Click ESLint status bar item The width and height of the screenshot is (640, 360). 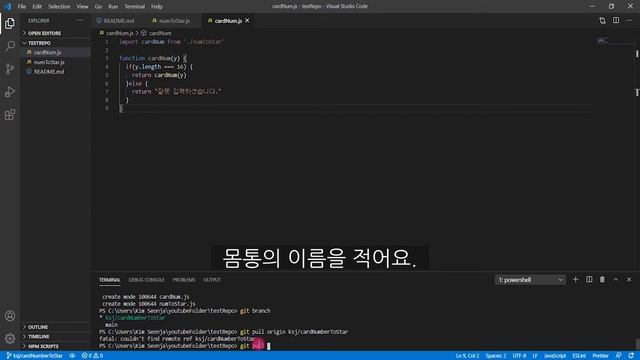[579, 356]
